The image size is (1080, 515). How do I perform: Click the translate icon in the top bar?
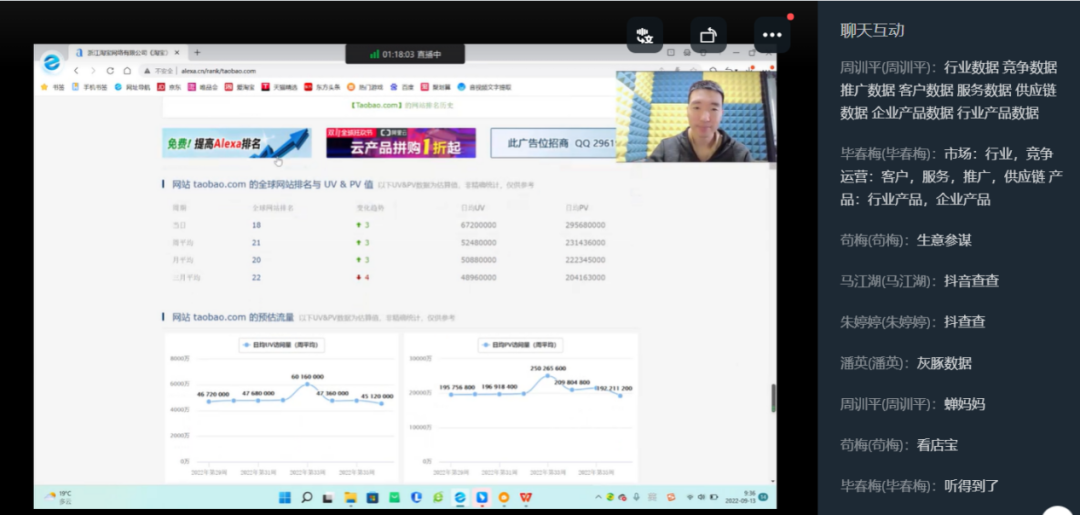click(644, 35)
